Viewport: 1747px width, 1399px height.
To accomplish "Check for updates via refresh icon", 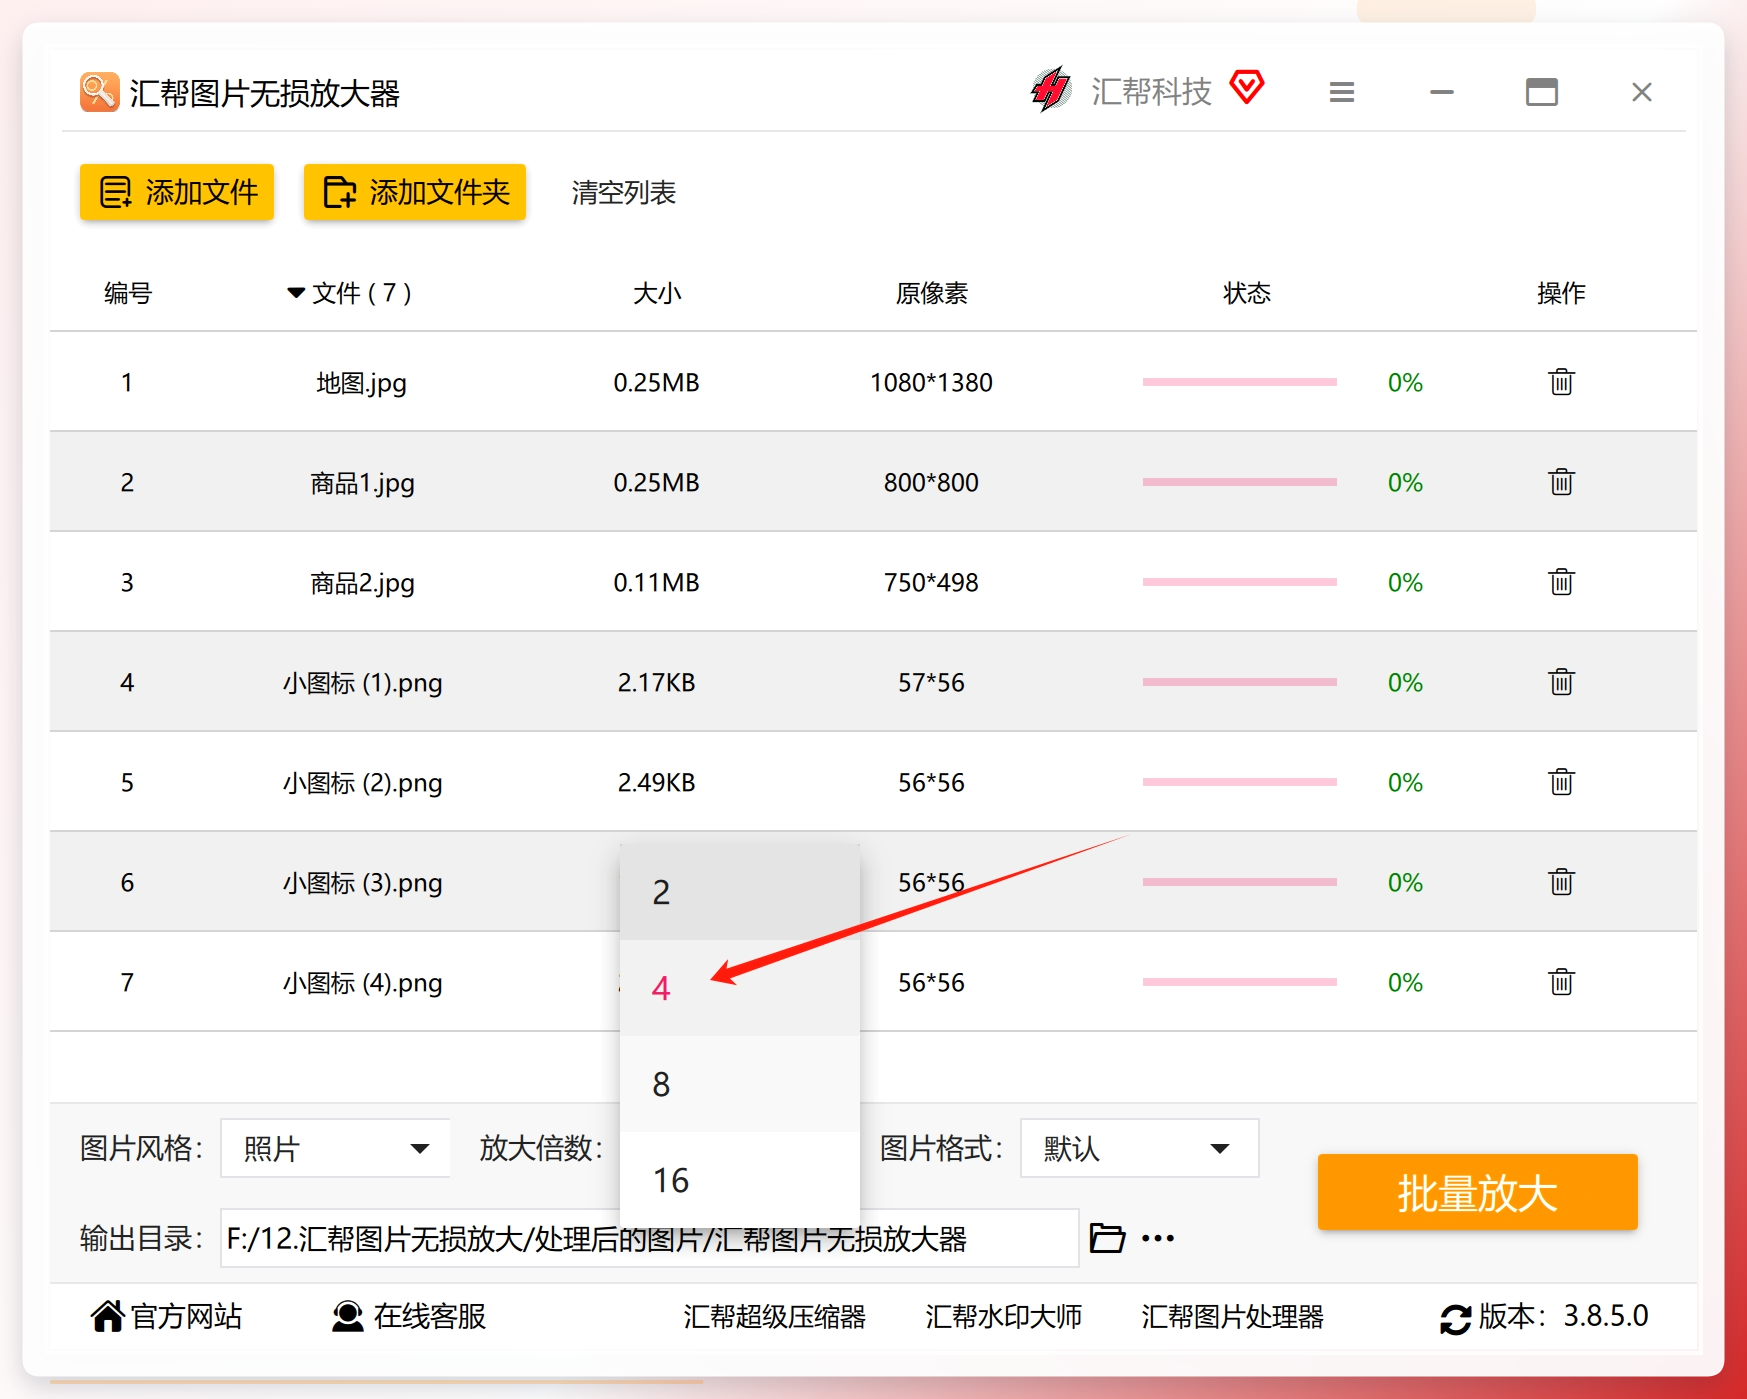I will [1455, 1318].
